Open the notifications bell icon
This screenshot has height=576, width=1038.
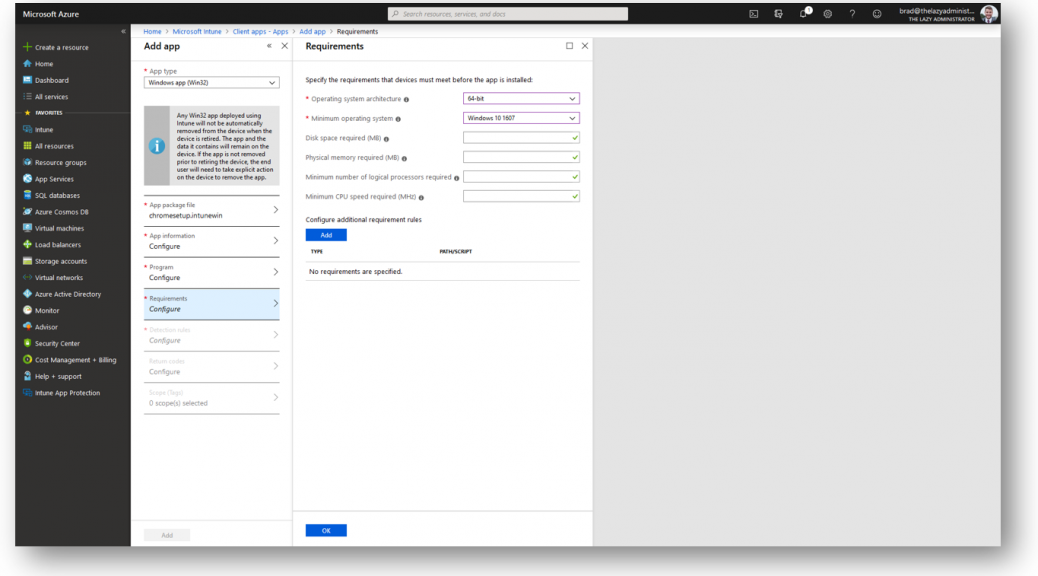pos(804,13)
